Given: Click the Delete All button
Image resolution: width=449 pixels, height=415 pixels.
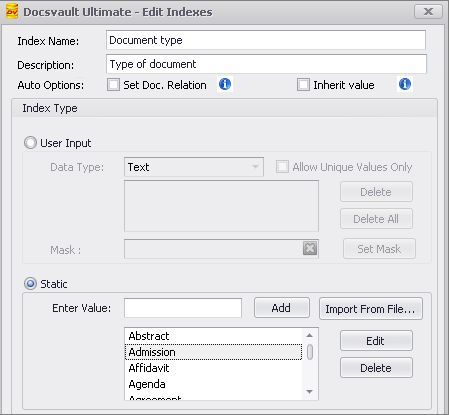Looking at the screenshot, I should point(376,219).
